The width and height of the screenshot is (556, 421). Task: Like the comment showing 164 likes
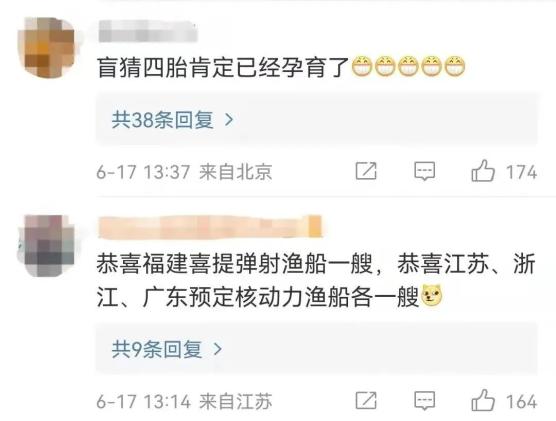click(483, 400)
